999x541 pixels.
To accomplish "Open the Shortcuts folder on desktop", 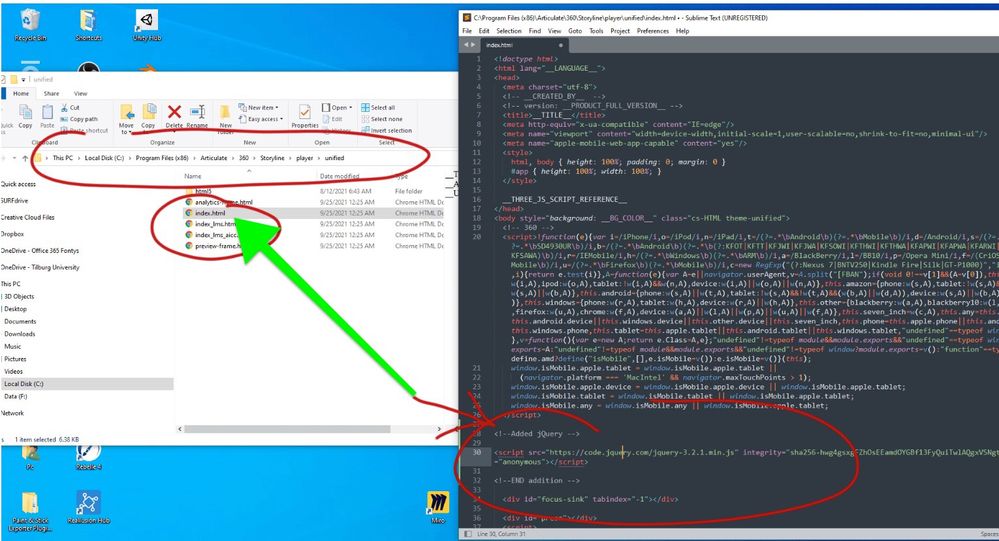I will tap(88, 25).
